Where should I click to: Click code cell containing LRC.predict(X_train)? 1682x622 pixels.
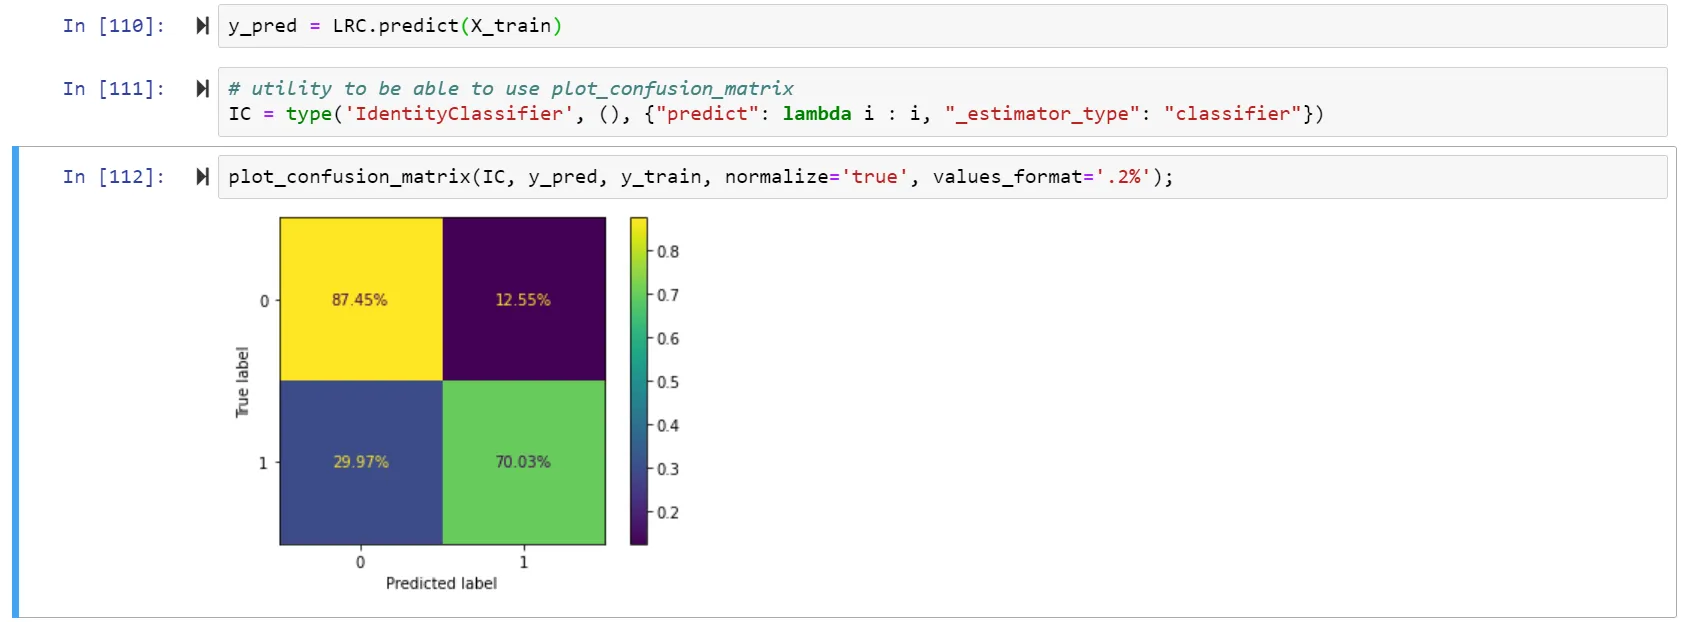click(942, 26)
